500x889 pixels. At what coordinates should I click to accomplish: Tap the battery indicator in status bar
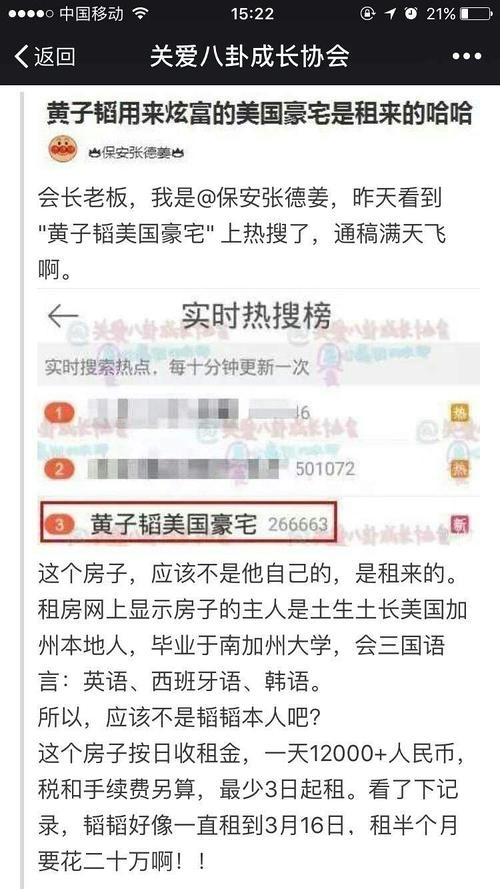tap(477, 14)
